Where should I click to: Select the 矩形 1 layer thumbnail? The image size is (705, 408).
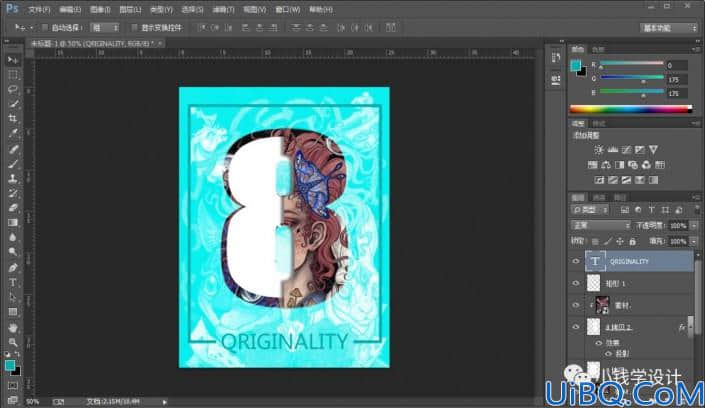click(593, 283)
